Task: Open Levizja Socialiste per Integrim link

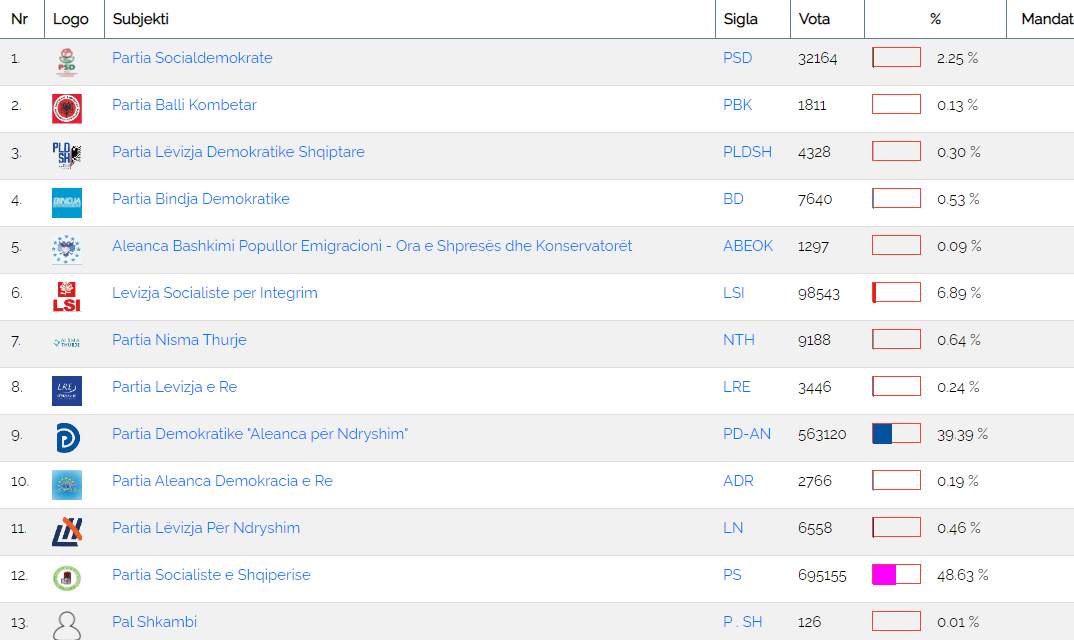Action: point(215,293)
